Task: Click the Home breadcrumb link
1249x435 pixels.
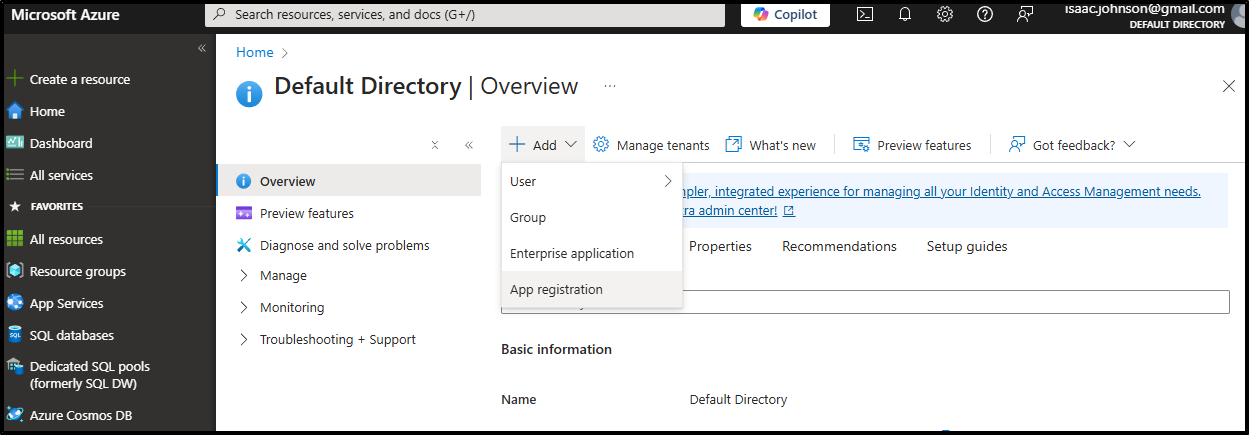Action: point(254,52)
